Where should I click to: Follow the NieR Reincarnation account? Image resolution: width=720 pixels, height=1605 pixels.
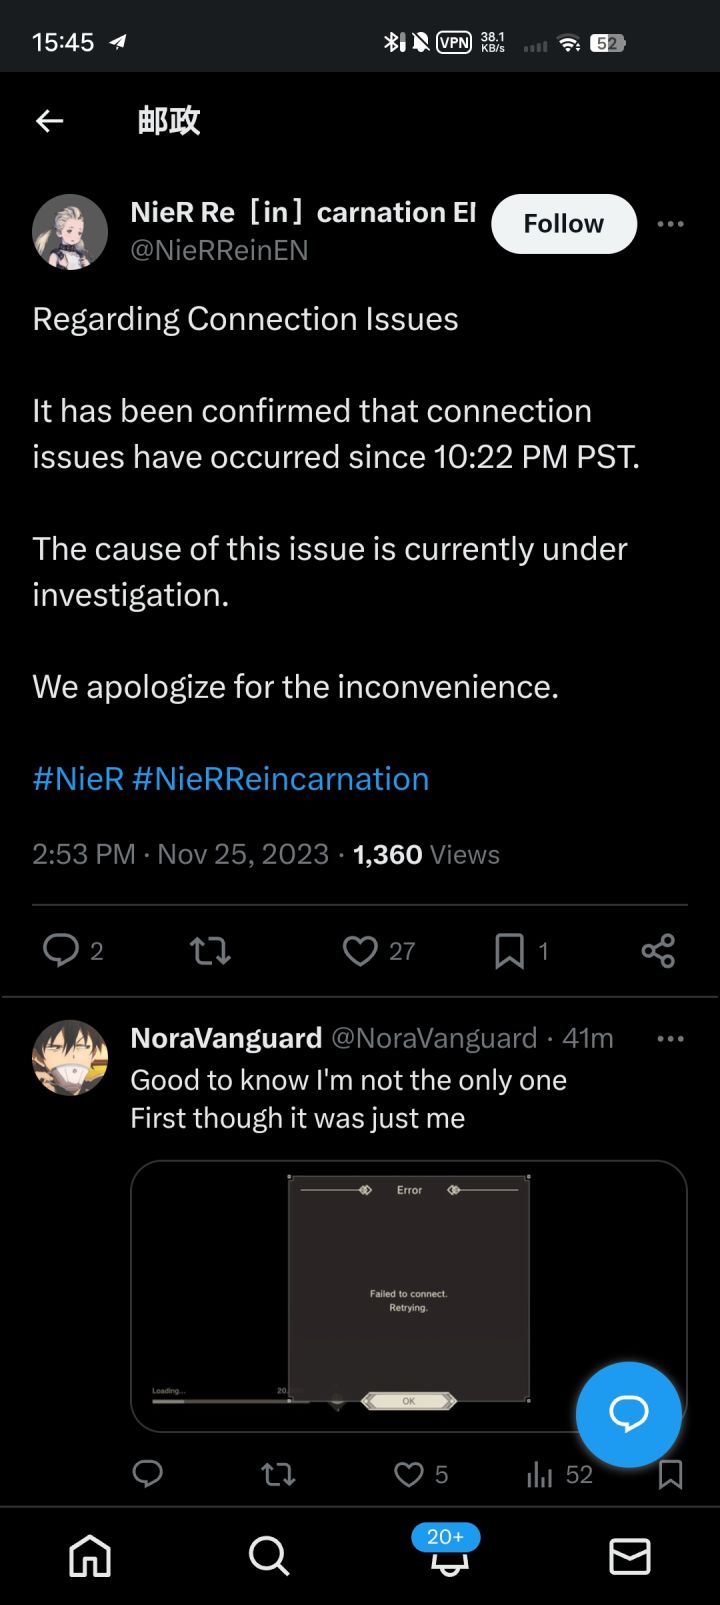pyautogui.click(x=563, y=223)
